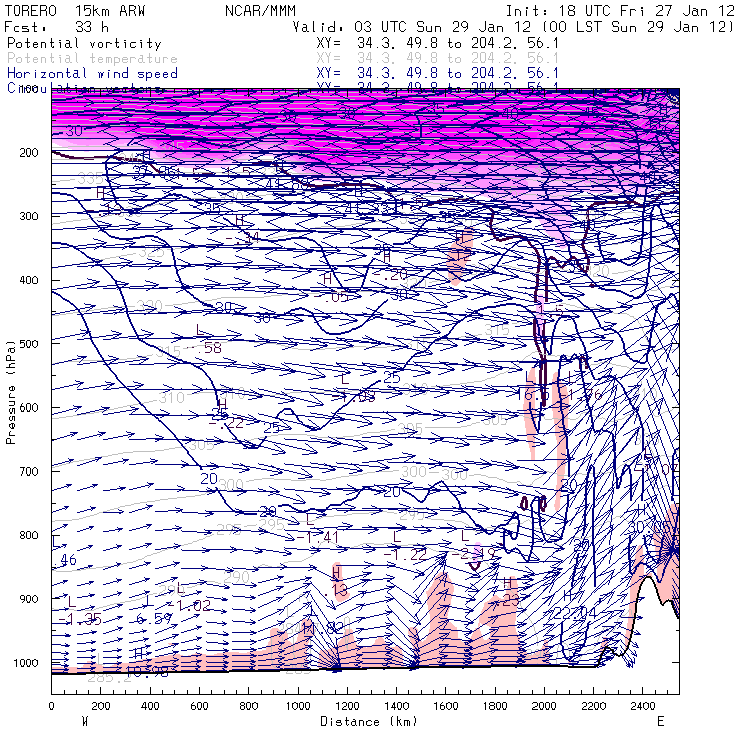This screenshot has height=740, width=740.
Task: Click the 1000 km distance axis label
Action: click(x=298, y=706)
